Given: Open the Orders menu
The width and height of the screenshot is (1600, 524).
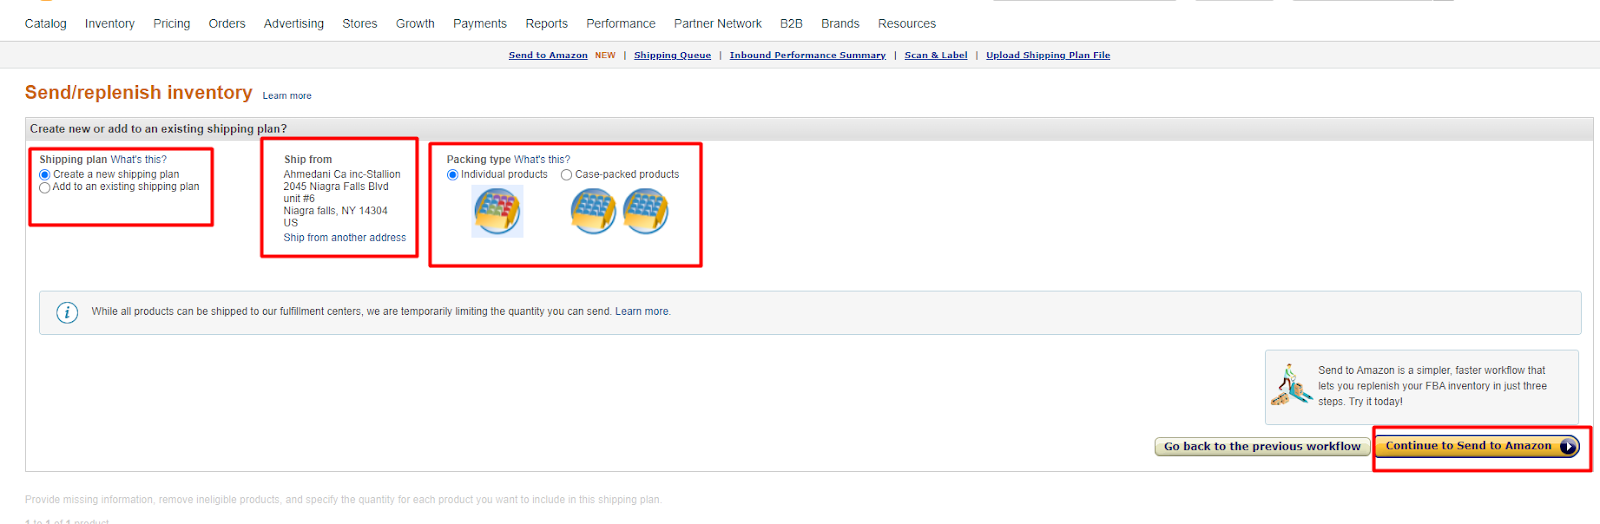Looking at the screenshot, I should pos(227,24).
